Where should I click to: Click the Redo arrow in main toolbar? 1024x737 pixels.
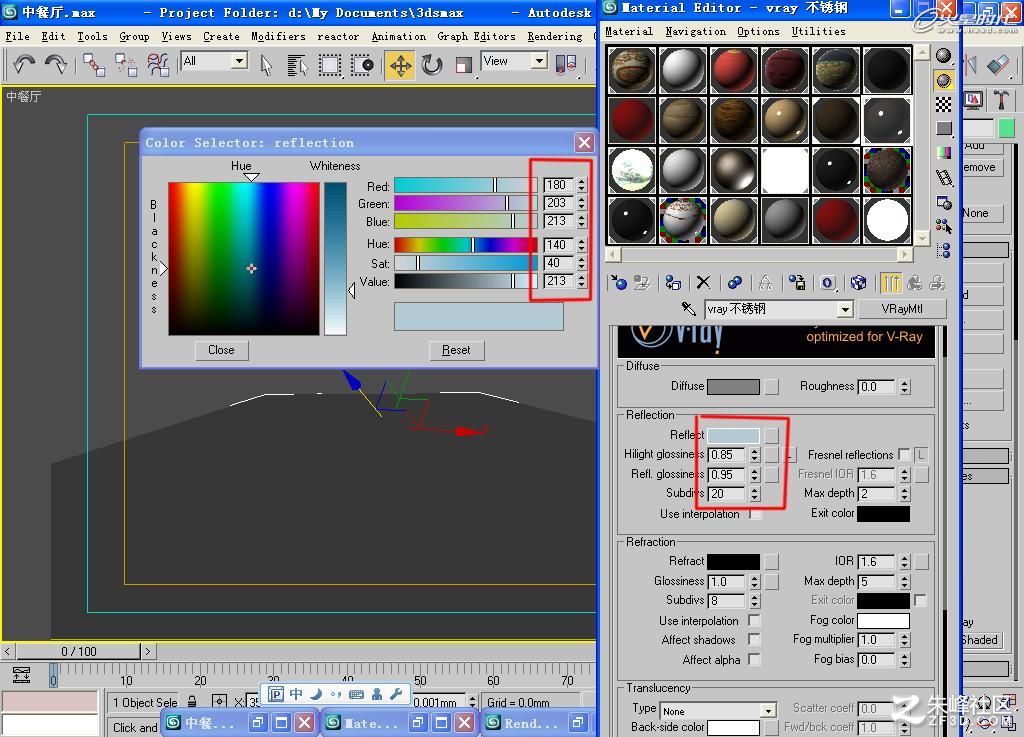56,64
